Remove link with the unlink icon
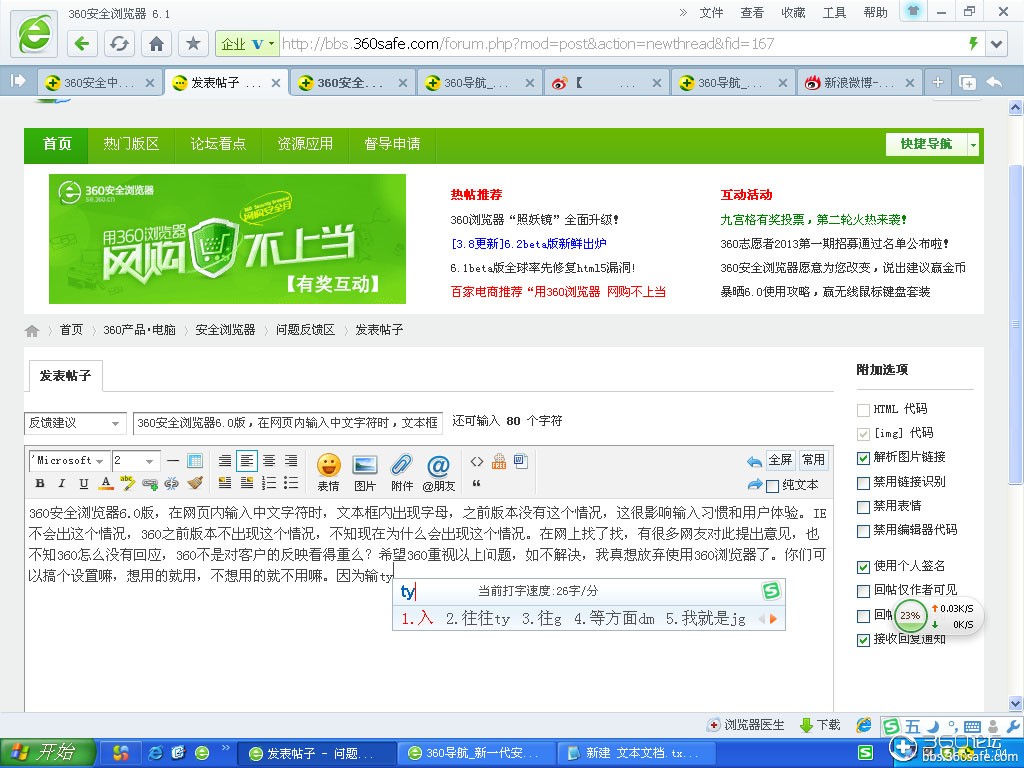This screenshot has width=1024, height=768. pyautogui.click(x=172, y=483)
